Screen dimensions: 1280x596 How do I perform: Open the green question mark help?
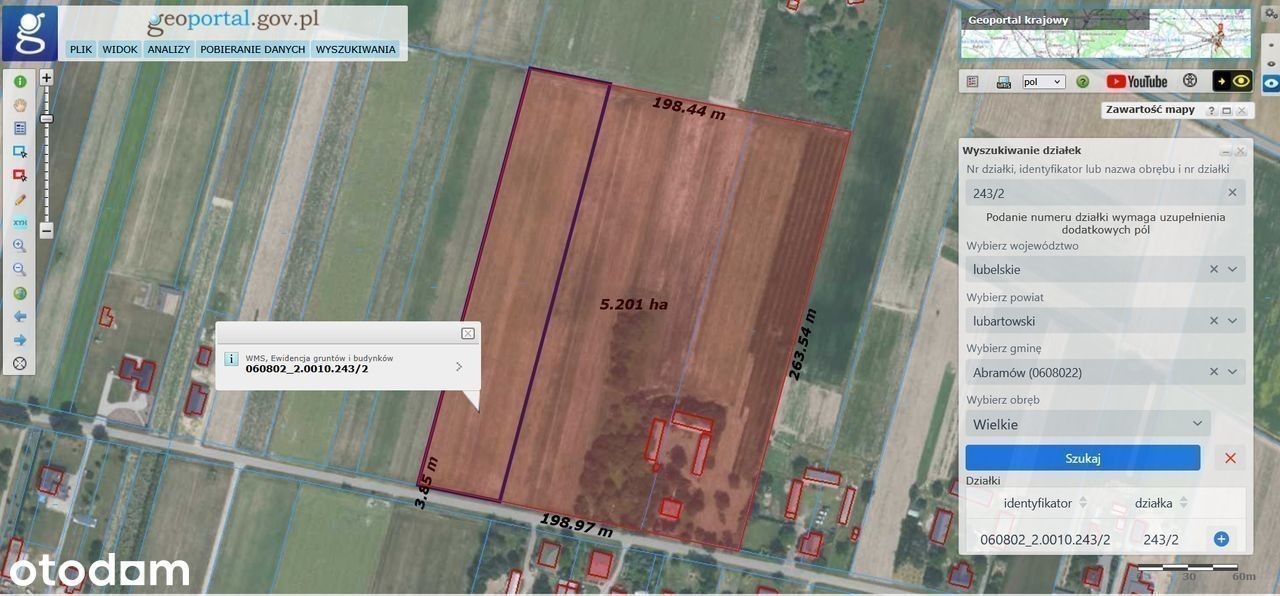click(1082, 81)
